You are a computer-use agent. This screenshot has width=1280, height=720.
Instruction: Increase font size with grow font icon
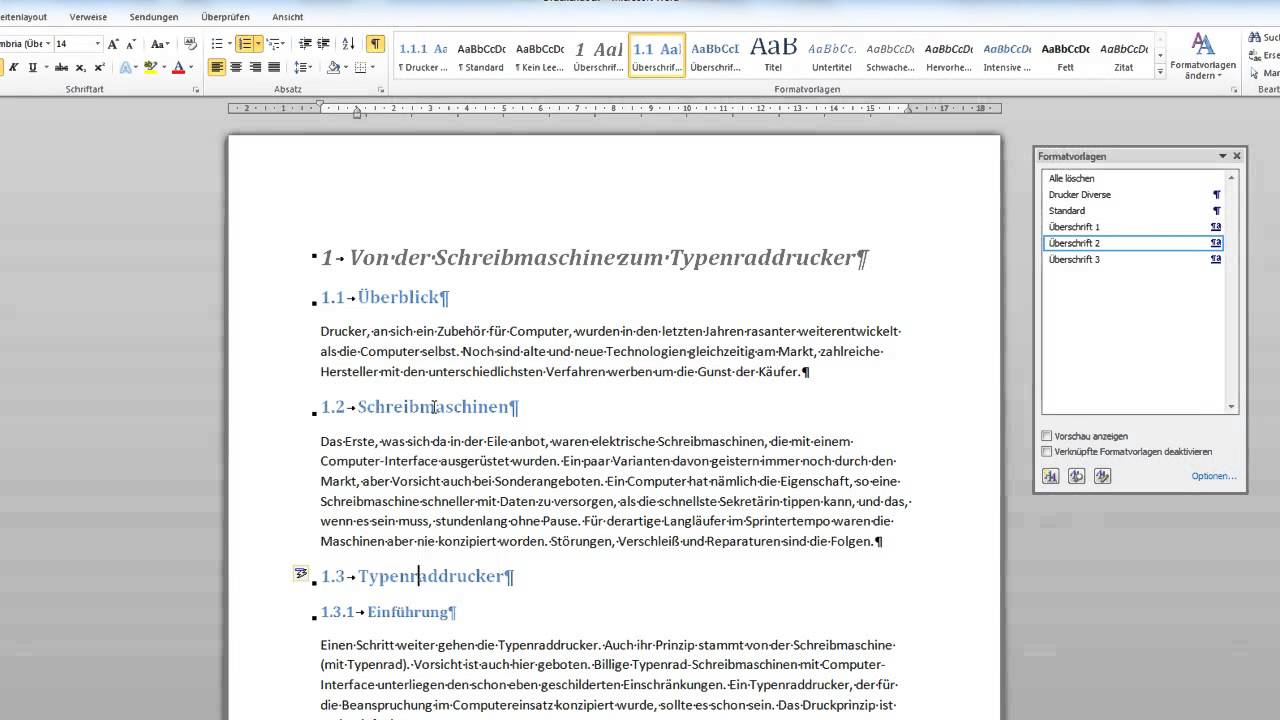pos(113,44)
